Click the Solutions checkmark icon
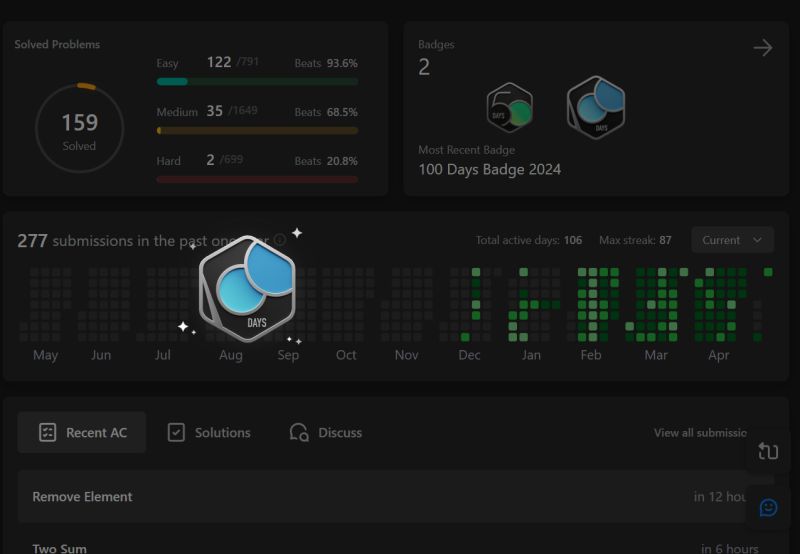The image size is (800, 554). click(176, 433)
